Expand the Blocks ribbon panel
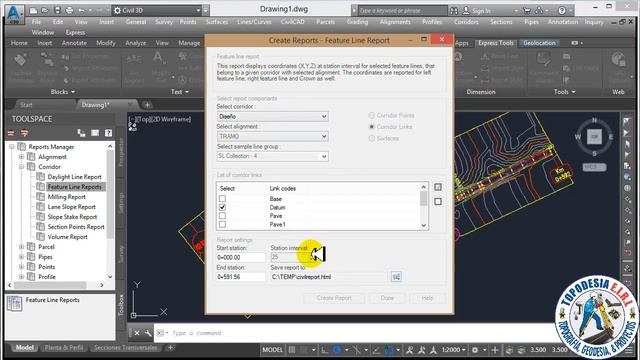 [62, 92]
